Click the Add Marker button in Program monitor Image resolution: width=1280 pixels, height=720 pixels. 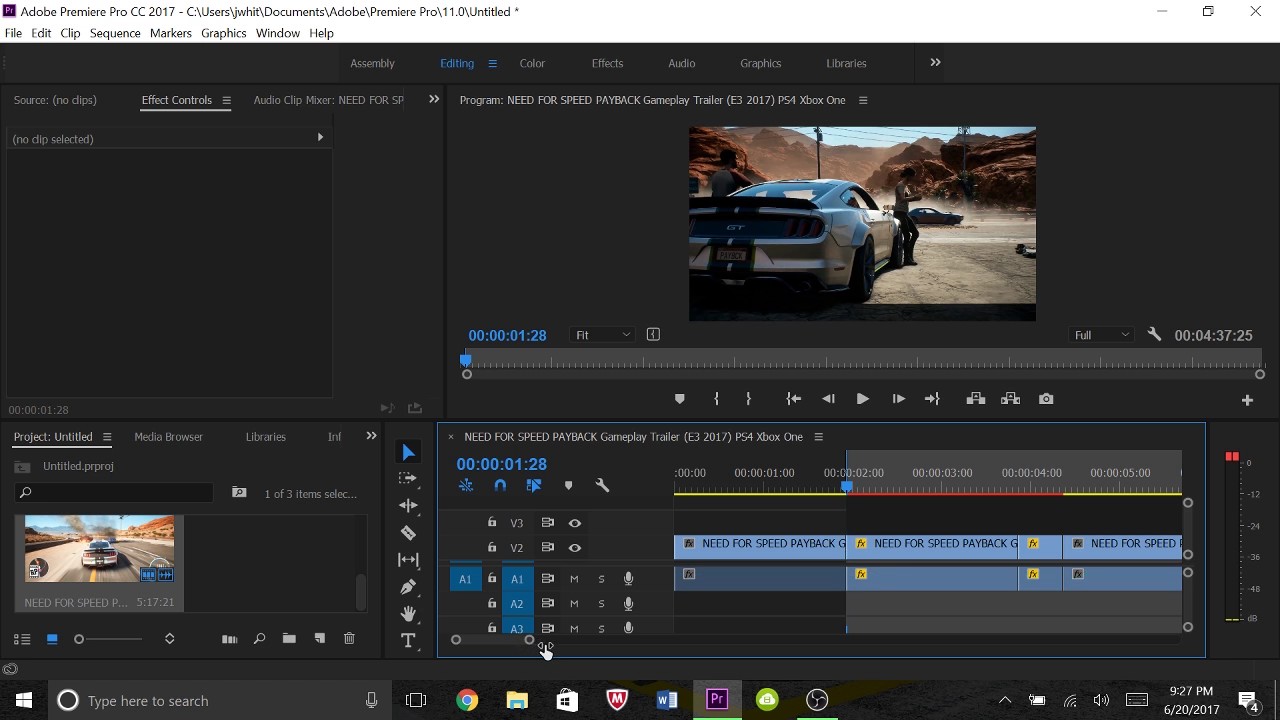click(680, 399)
